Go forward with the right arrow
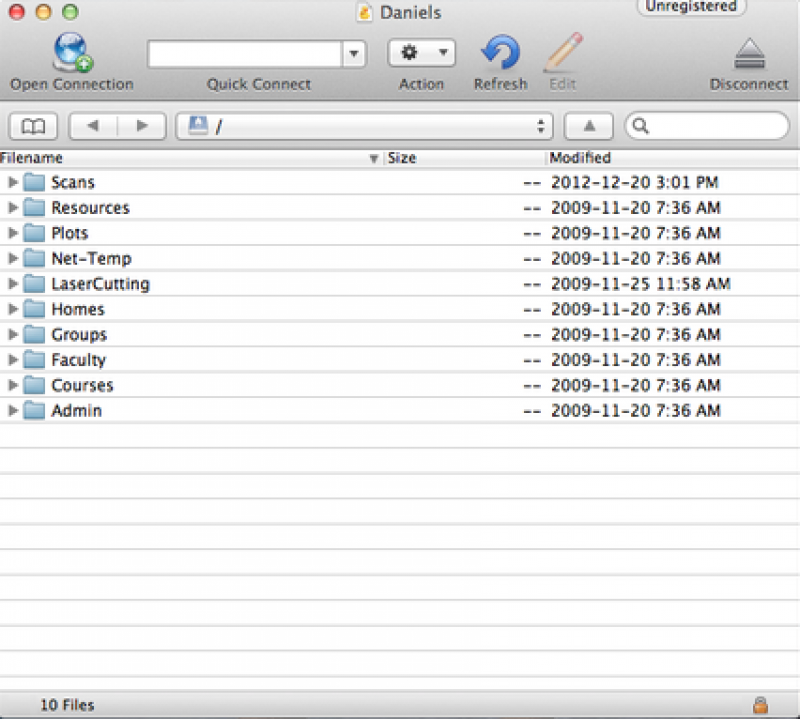The height and width of the screenshot is (719, 800). [142, 126]
